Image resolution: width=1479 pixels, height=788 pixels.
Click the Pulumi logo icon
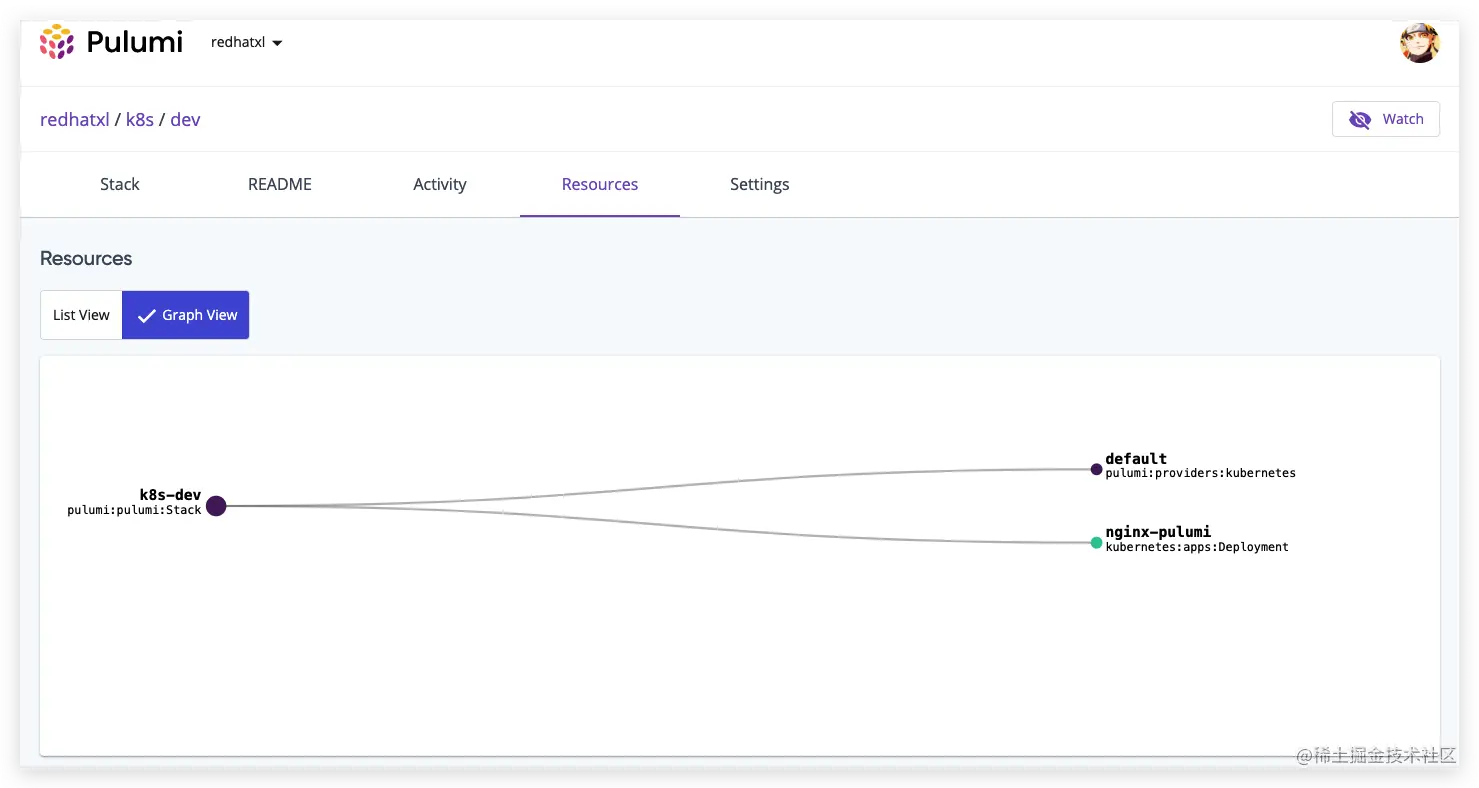pos(57,42)
